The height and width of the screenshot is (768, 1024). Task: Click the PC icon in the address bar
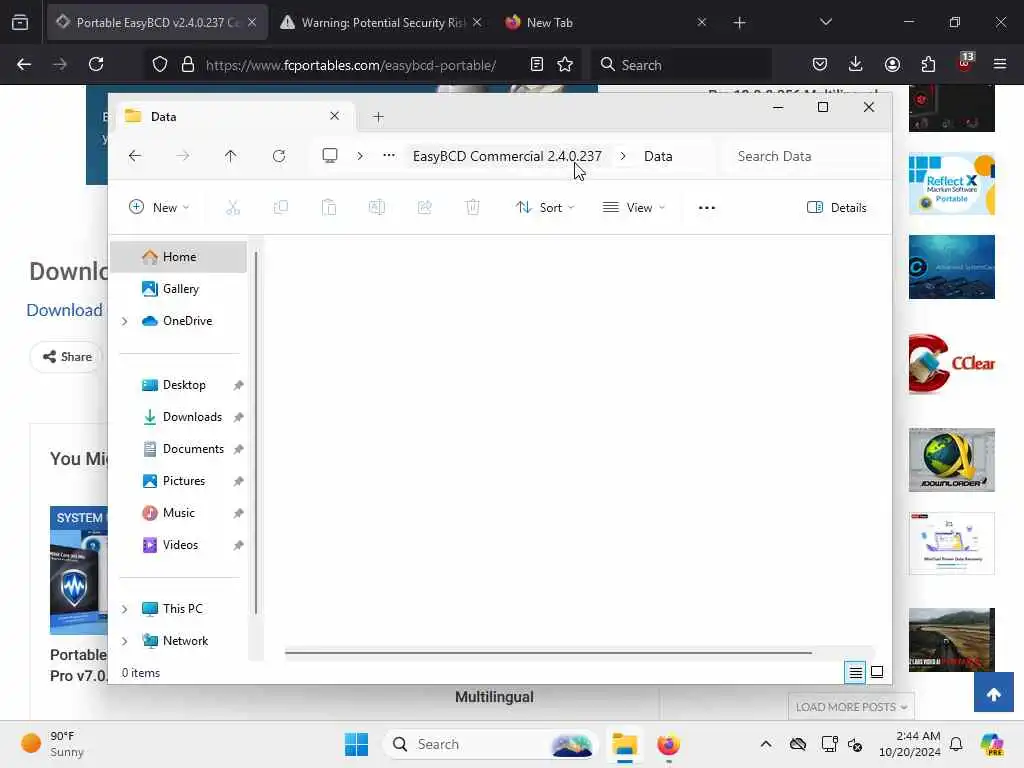coord(330,156)
